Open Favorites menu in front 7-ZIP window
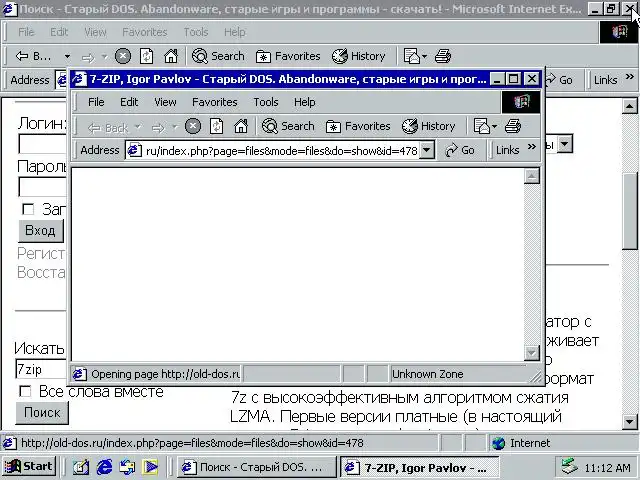640x480 pixels. (x=215, y=102)
